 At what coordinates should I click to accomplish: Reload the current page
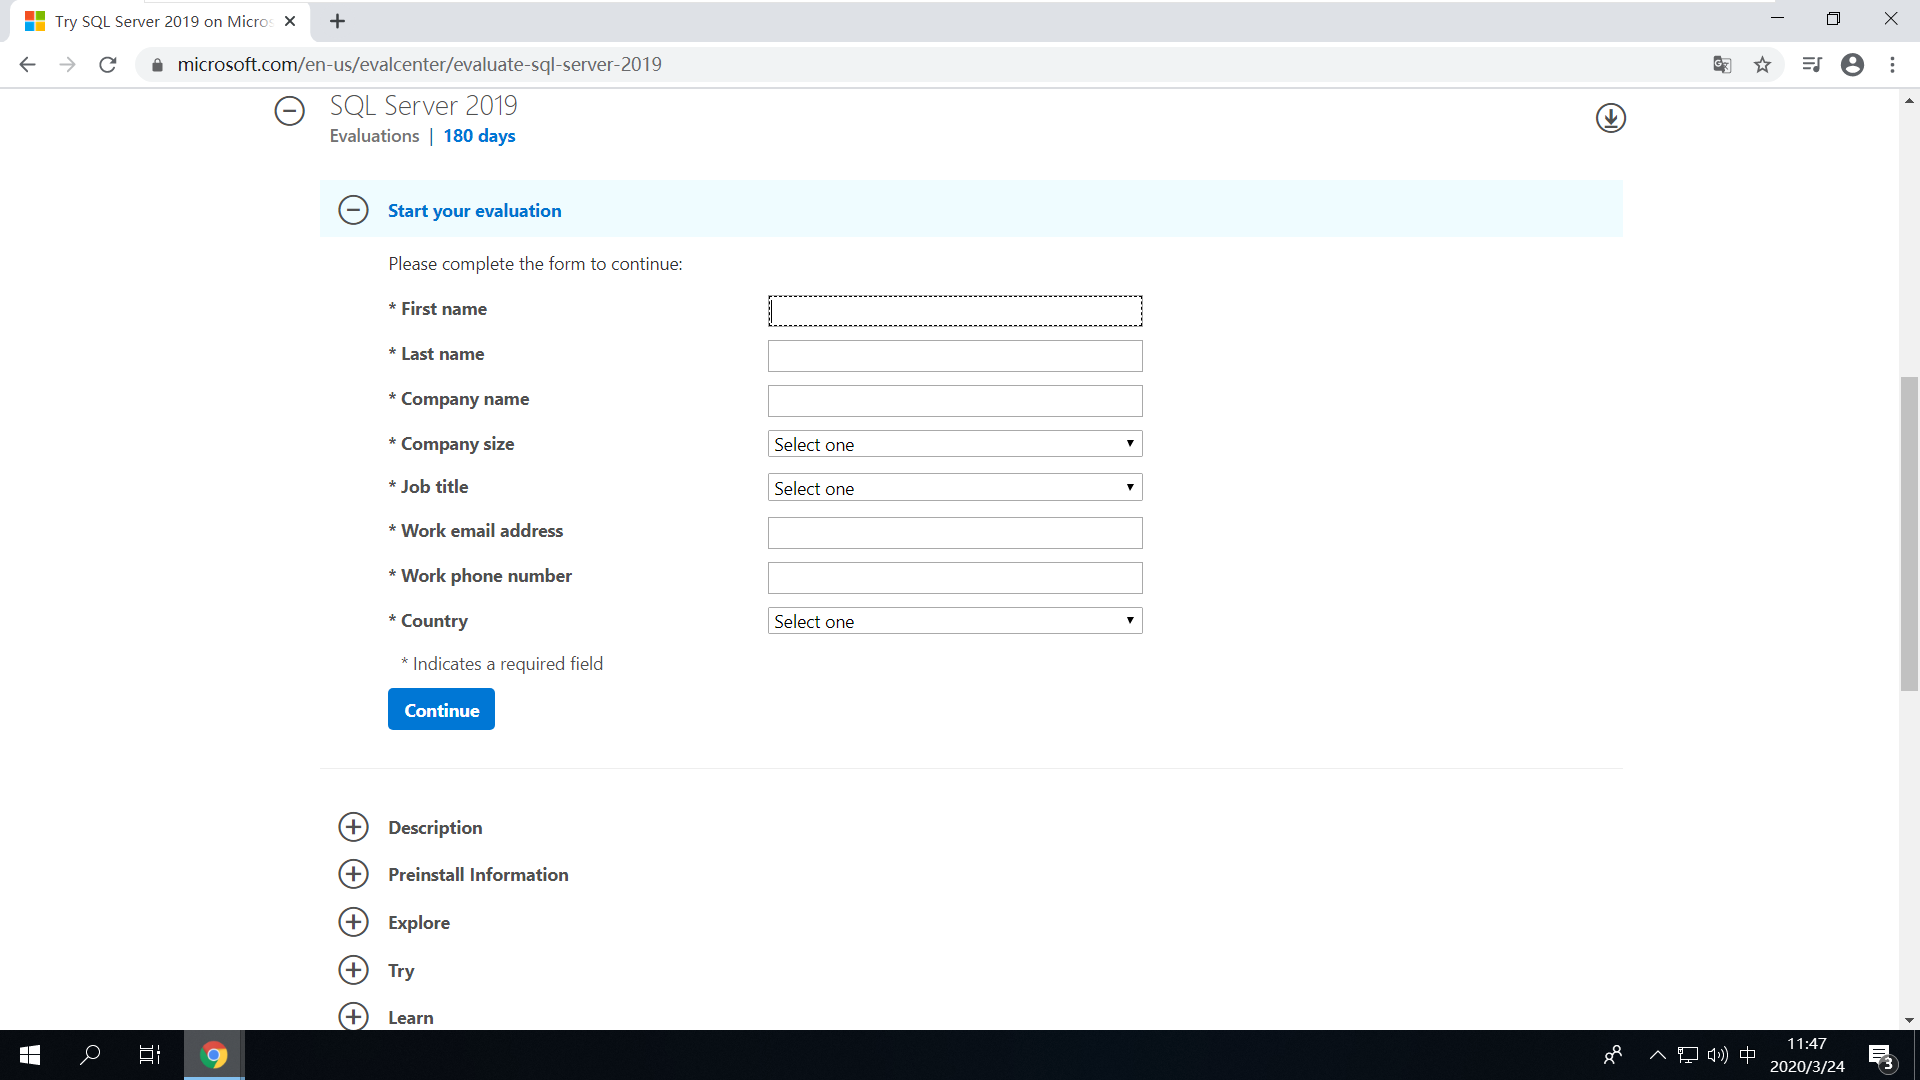pos(107,64)
